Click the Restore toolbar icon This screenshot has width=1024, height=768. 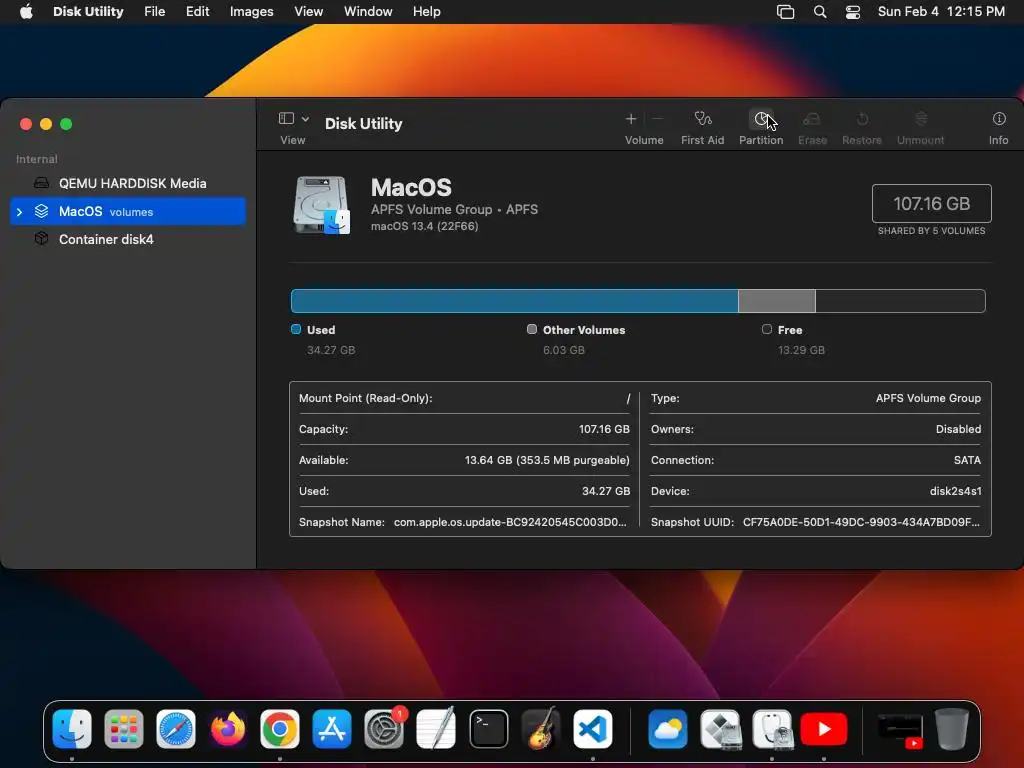tap(862, 119)
